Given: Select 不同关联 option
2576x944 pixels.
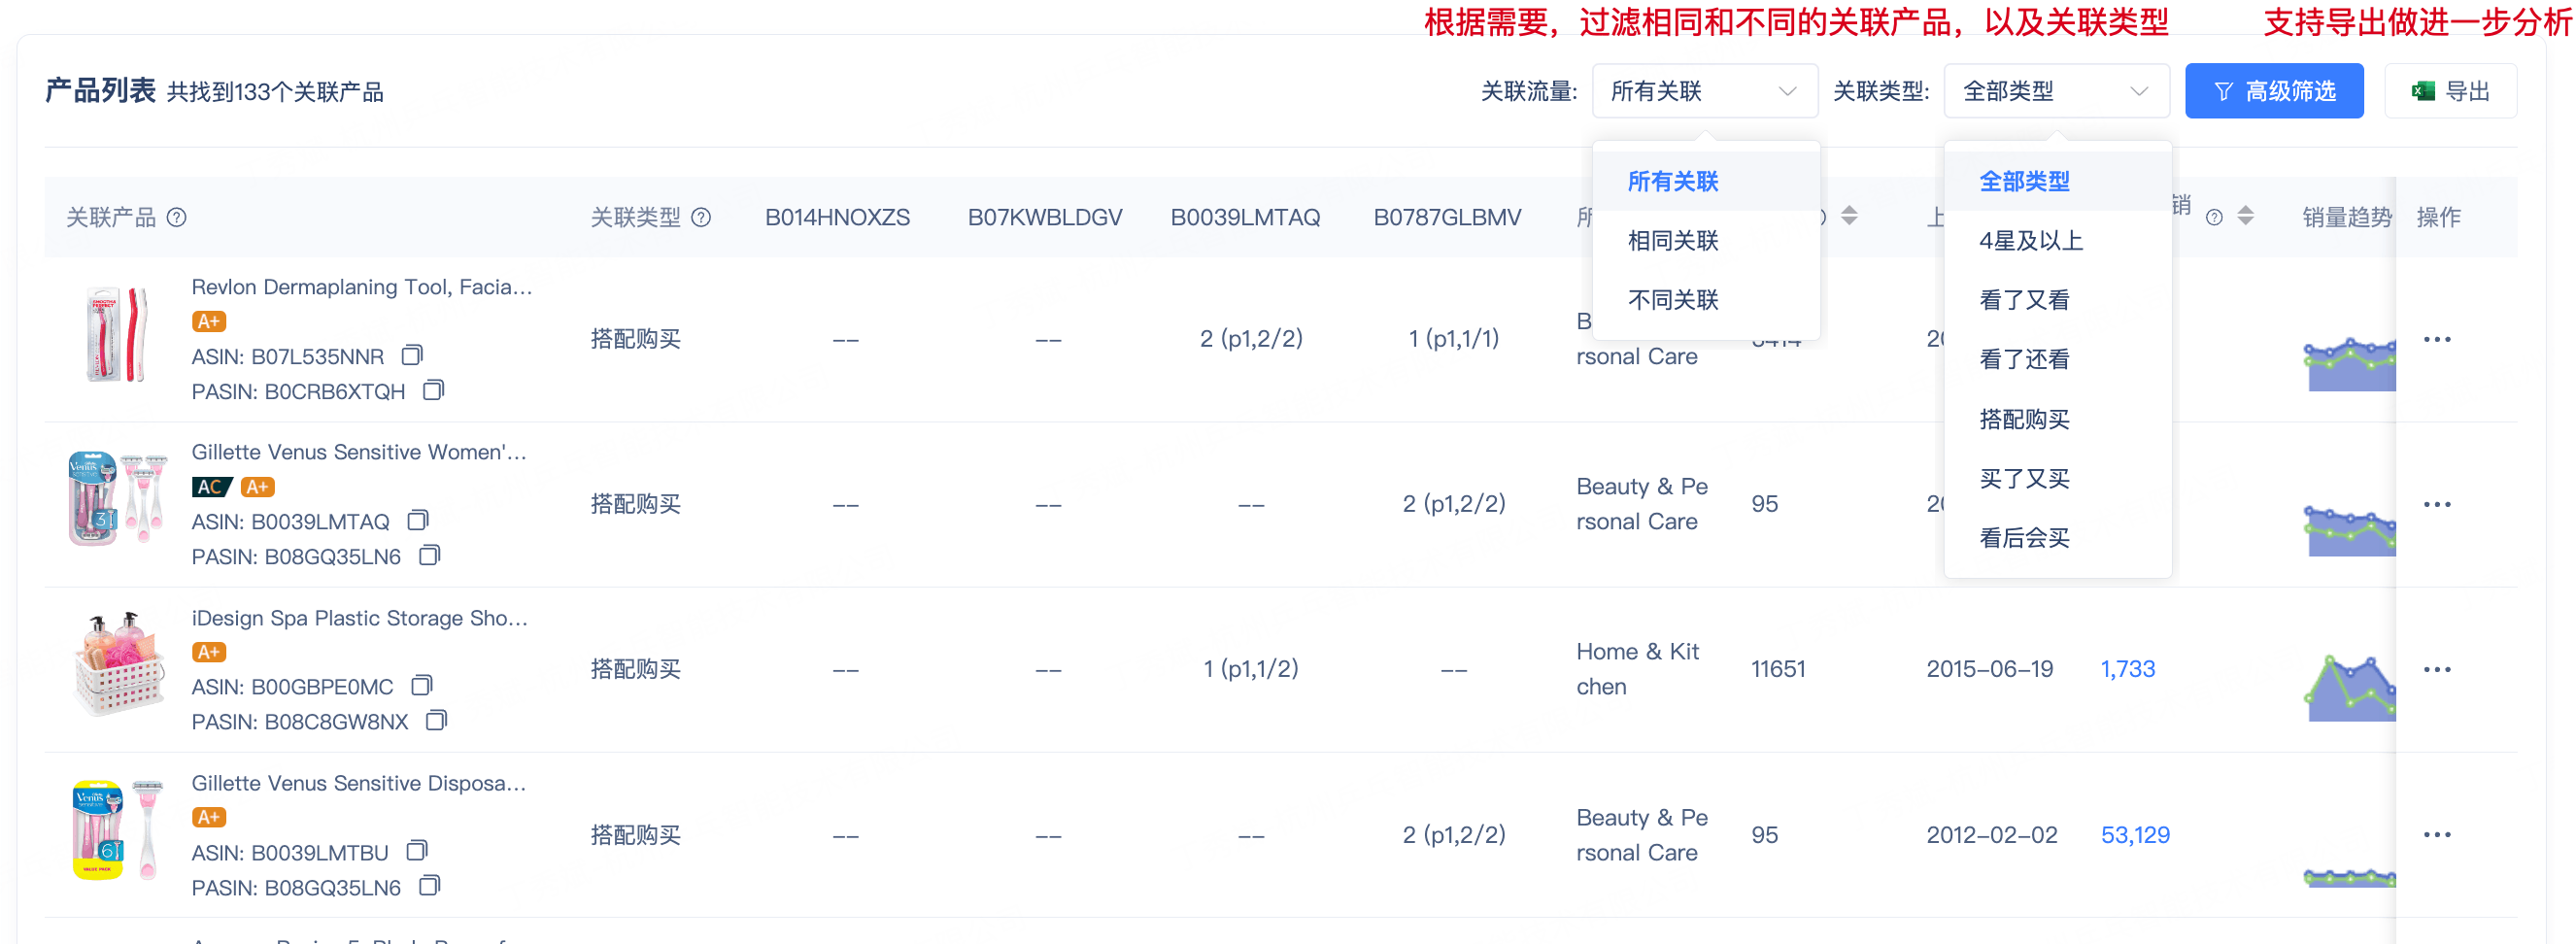Looking at the screenshot, I should (x=1706, y=300).
